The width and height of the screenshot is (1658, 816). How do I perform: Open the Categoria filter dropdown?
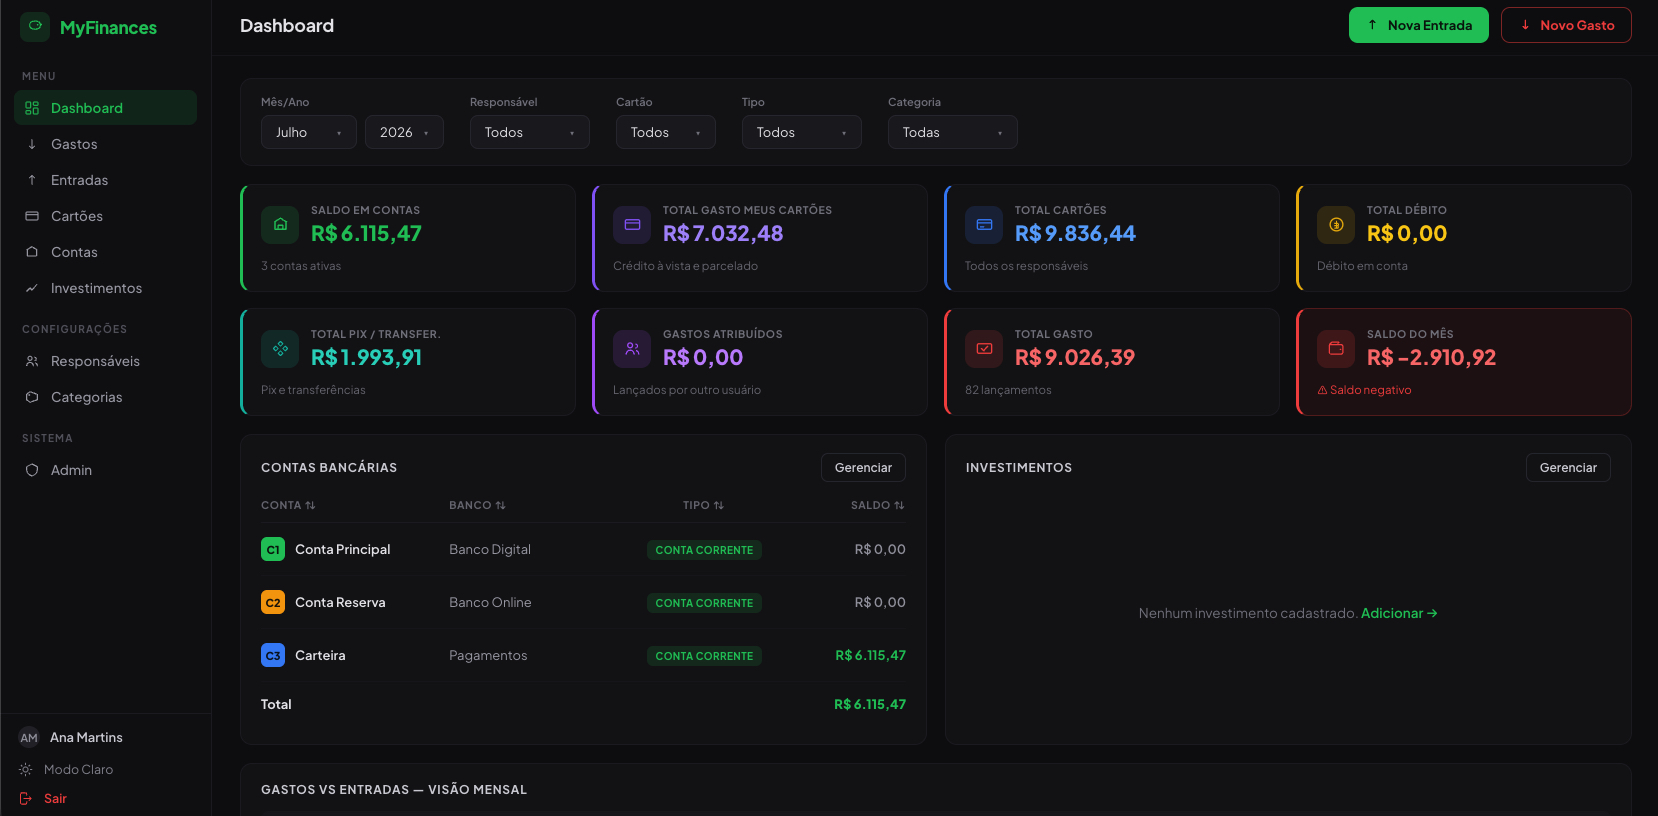pyautogui.click(x=953, y=132)
